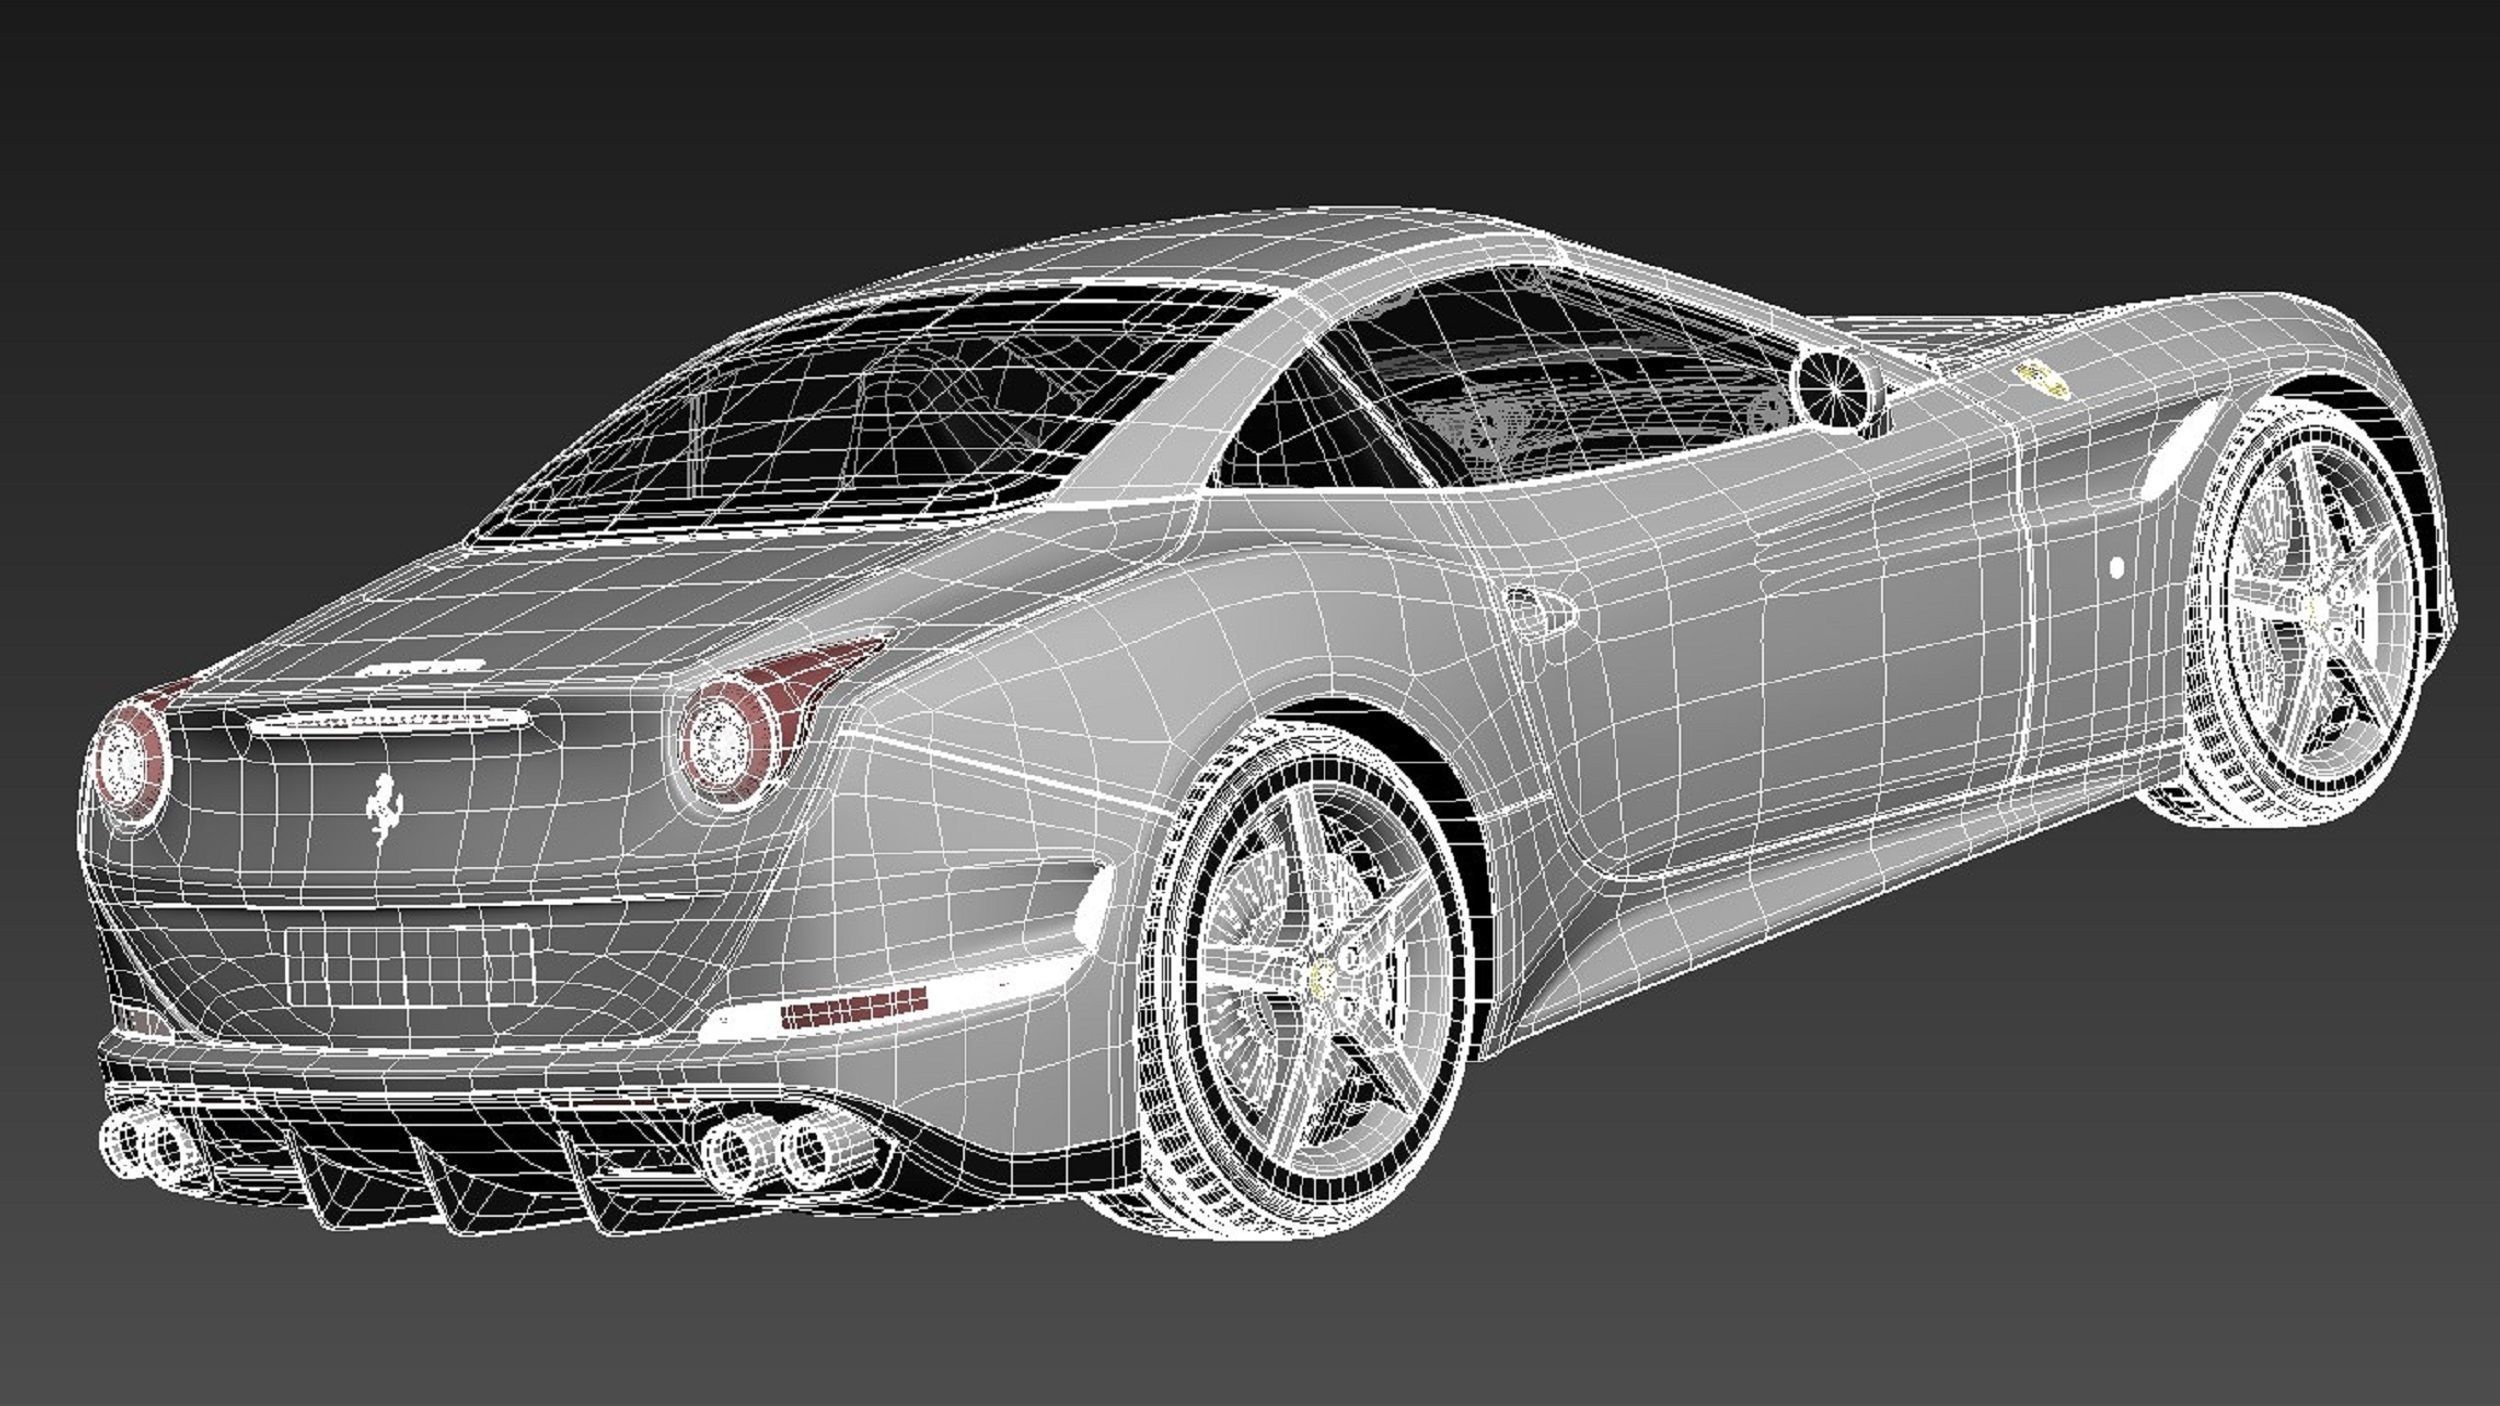The height and width of the screenshot is (1406, 2500).
Task: Click the white door side marker dot
Action: tap(2116, 567)
